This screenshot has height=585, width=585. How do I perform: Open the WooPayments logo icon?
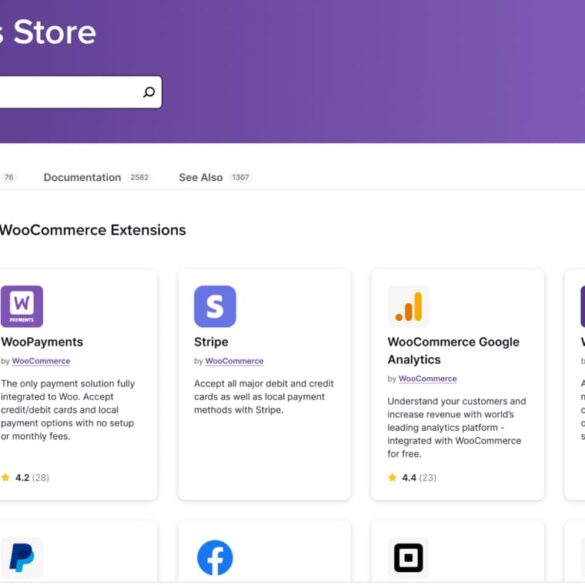pos(22,306)
